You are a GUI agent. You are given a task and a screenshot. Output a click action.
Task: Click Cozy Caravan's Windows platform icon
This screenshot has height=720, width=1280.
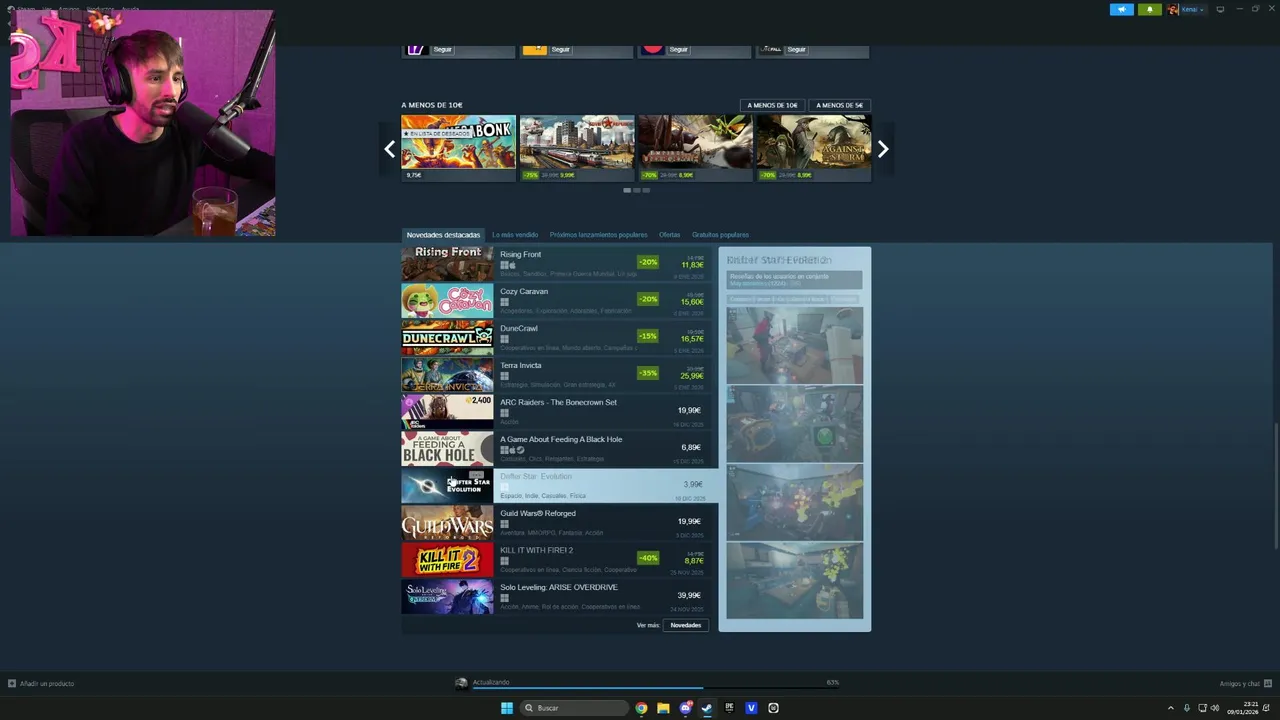(x=504, y=302)
